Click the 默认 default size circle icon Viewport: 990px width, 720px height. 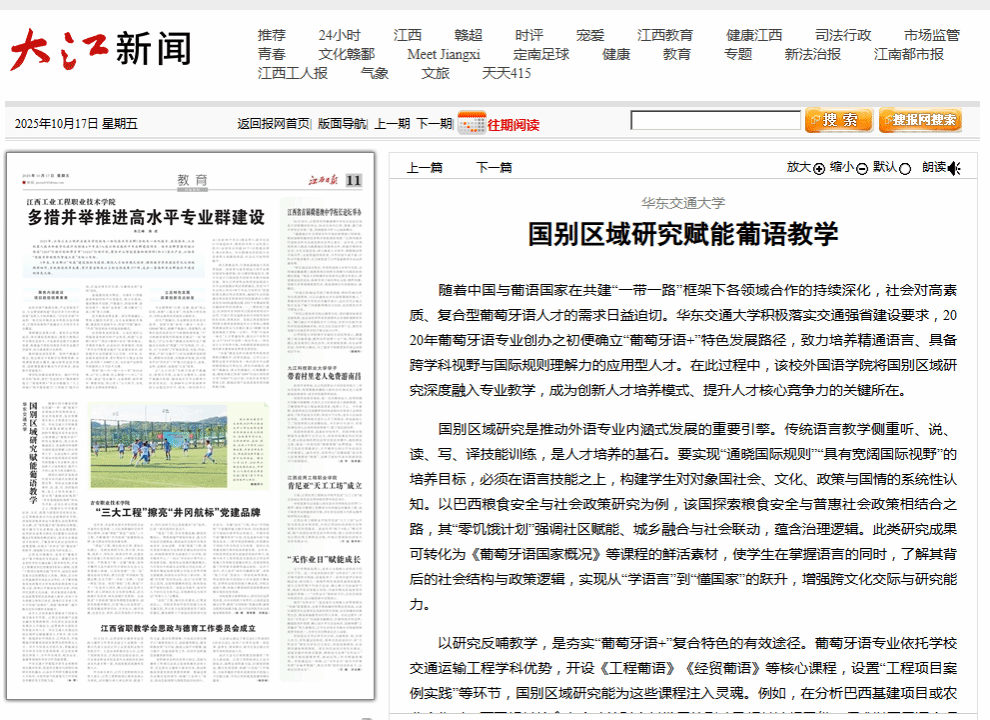[x=905, y=168]
